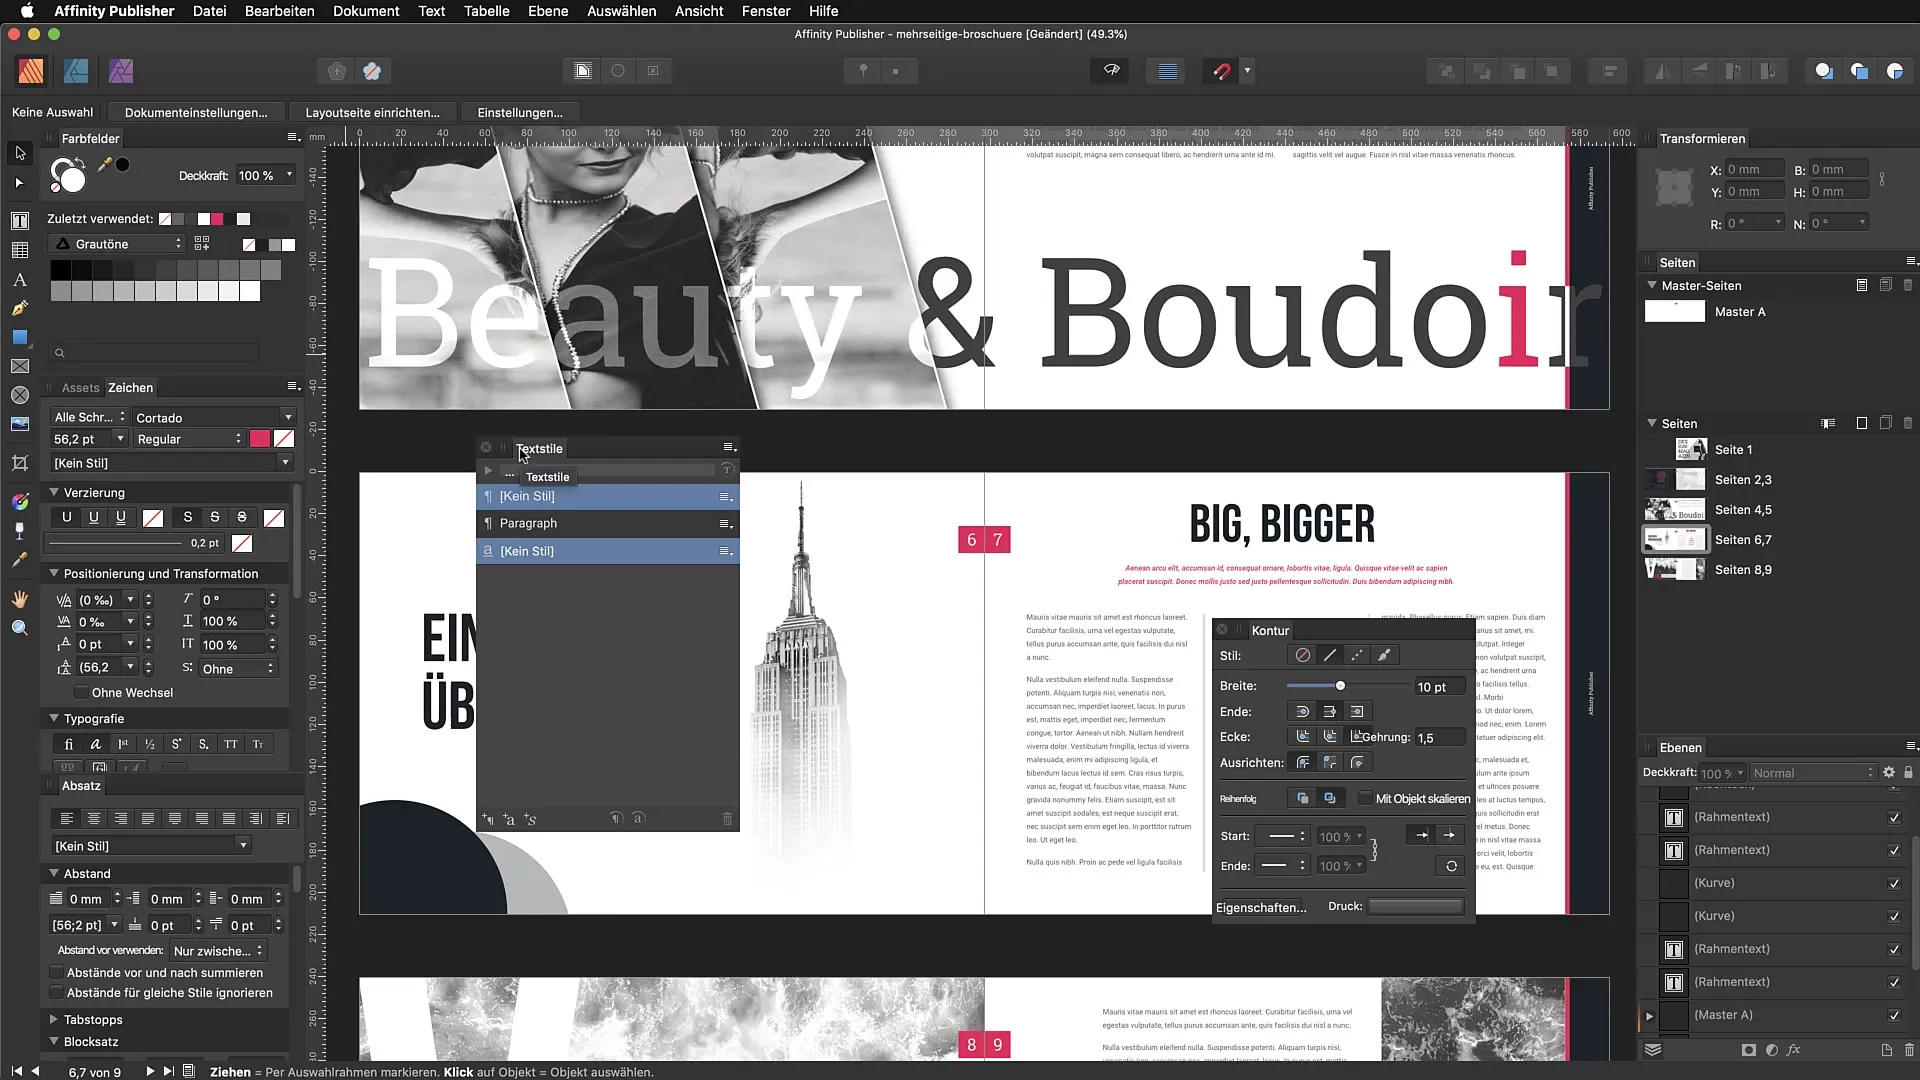Switch to the Publisher persona icon

(x=31, y=71)
